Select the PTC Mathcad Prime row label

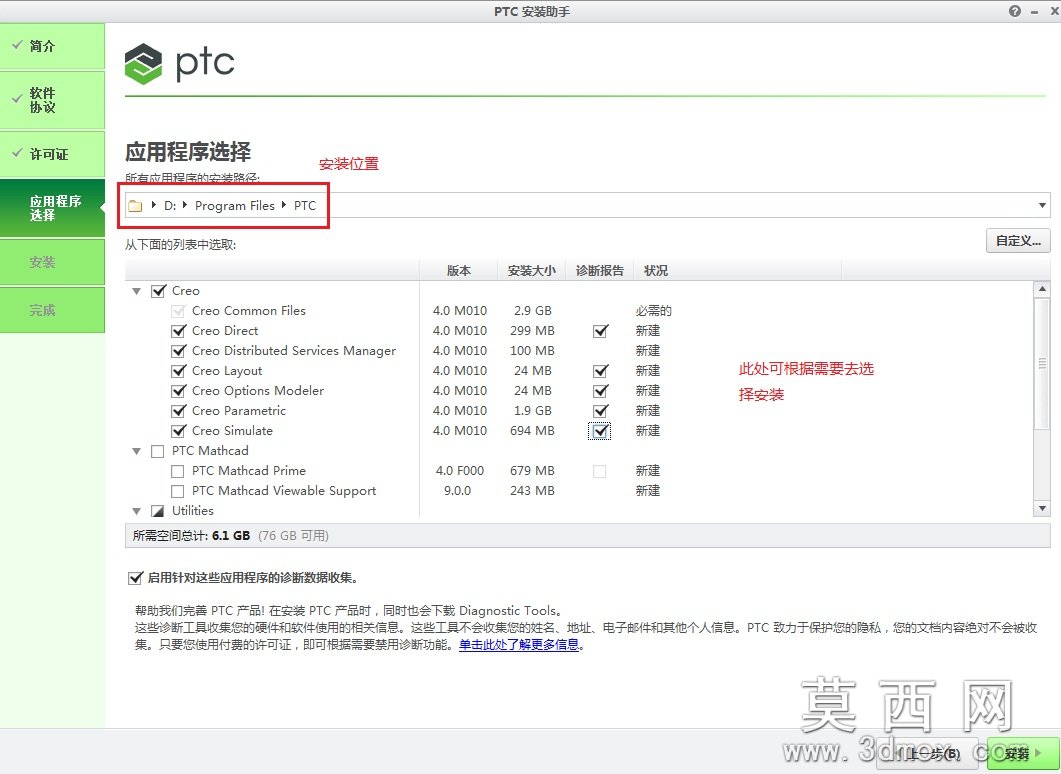(x=248, y=471)
